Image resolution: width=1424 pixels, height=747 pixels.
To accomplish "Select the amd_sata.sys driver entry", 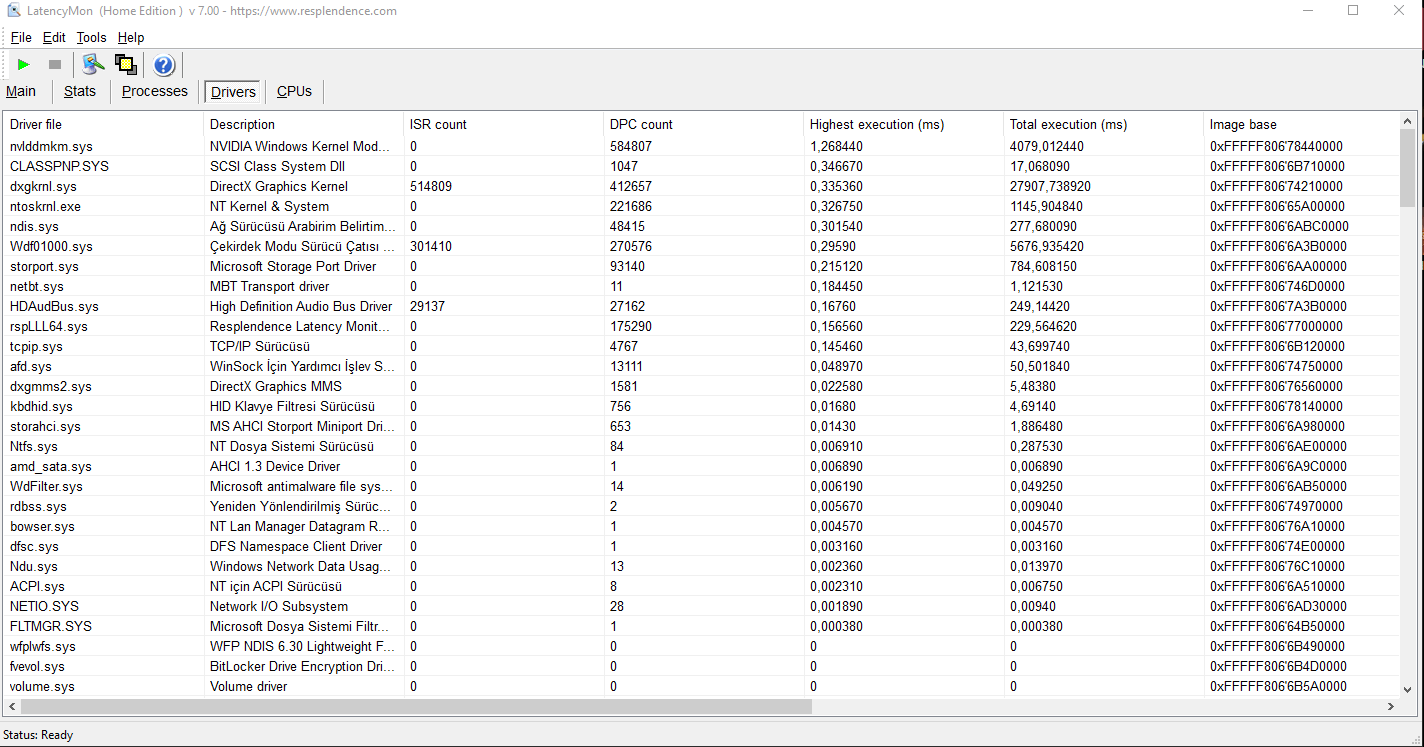I will (x=702, y=466).
